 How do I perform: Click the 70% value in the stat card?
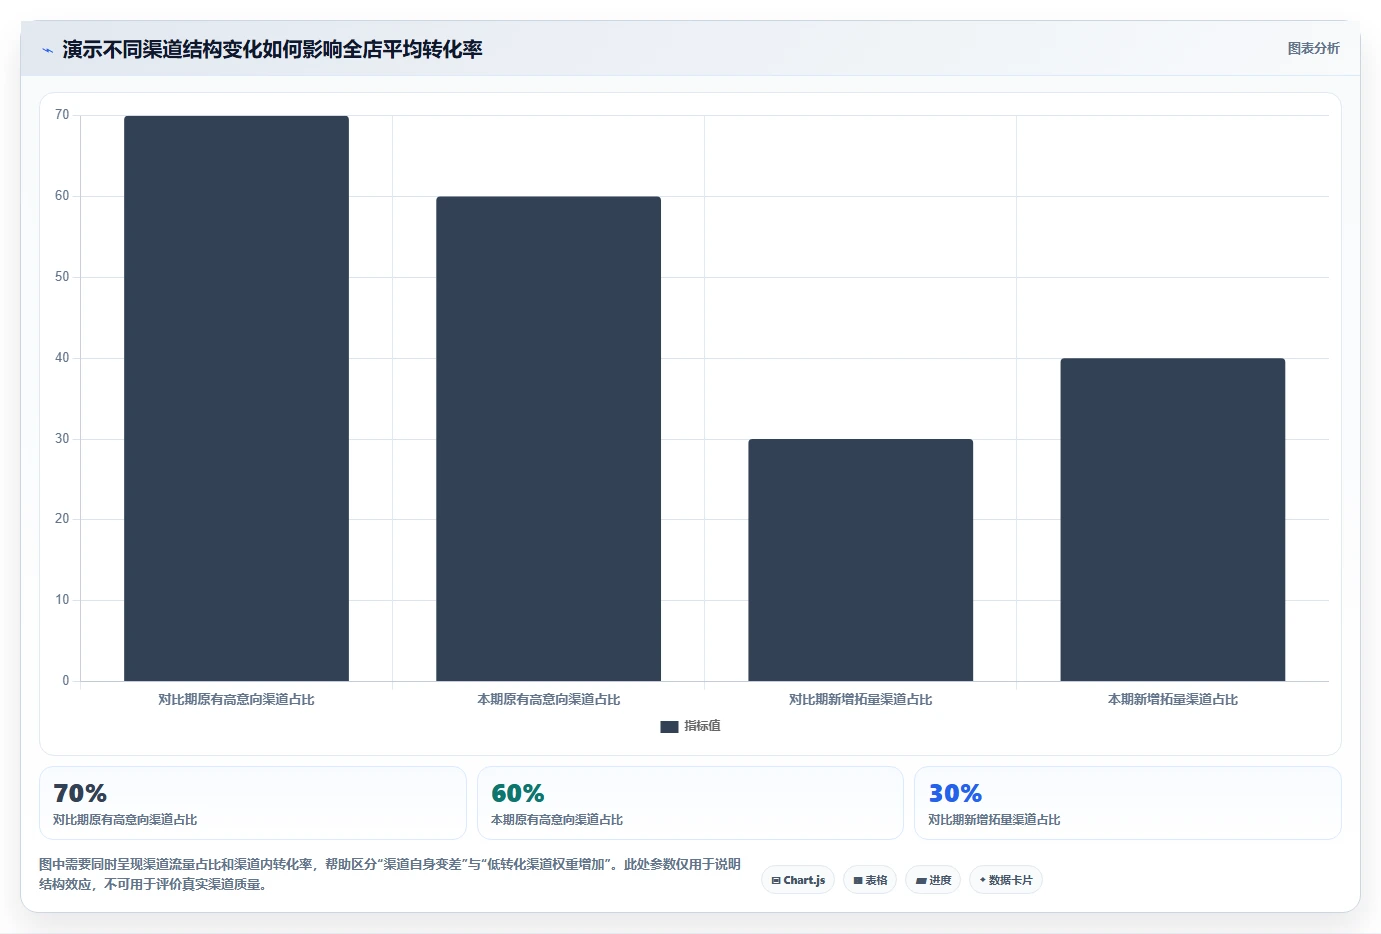(80, 793)
